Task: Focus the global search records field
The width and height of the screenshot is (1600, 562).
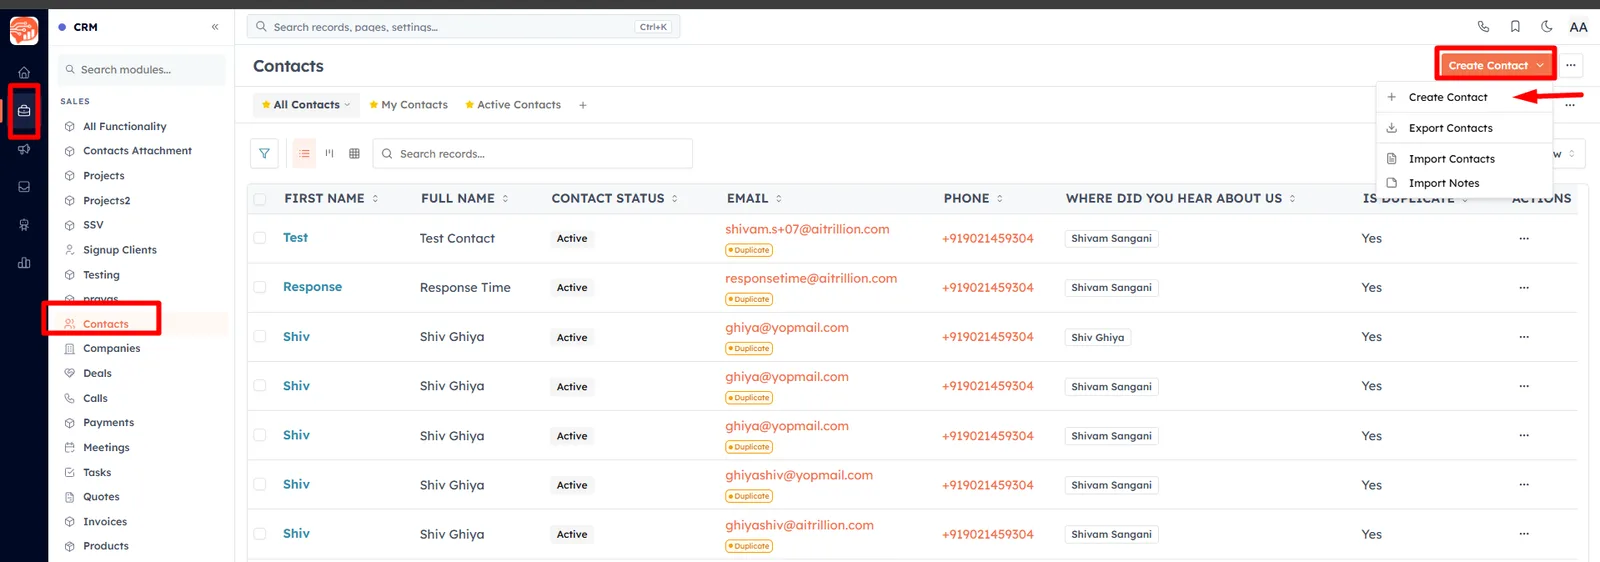Action: [464, 27]
